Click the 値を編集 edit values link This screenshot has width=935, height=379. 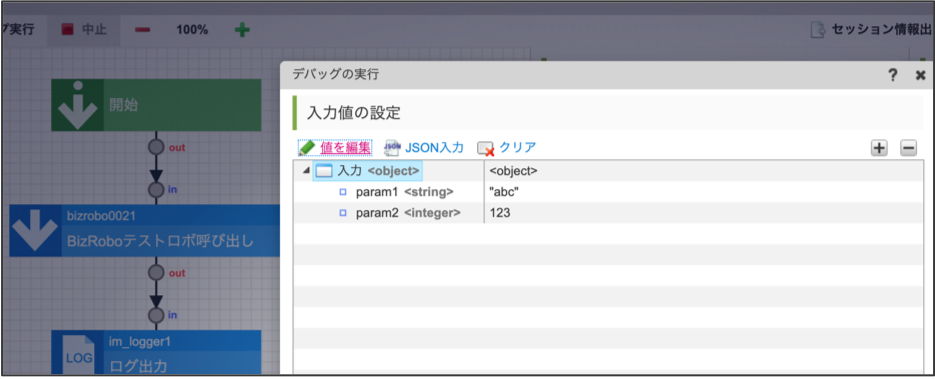click(x=345, y=147)
